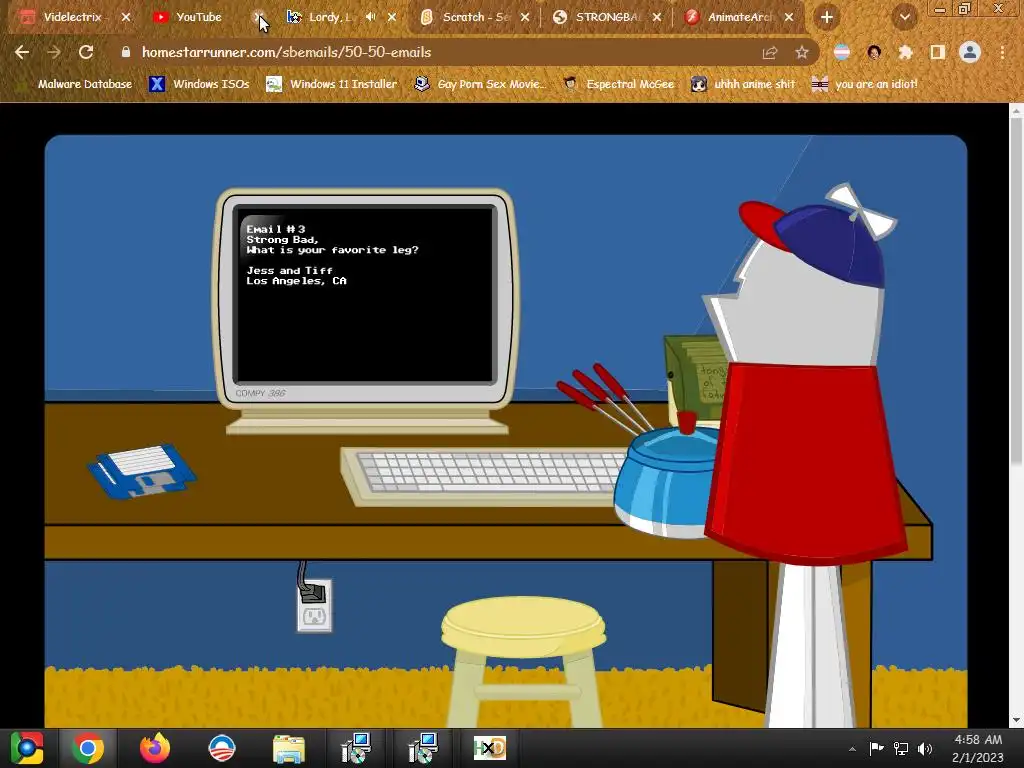Open the avatar face extension
The height and width of the screenshot is (768, 1024).
(x=874, y=52)
